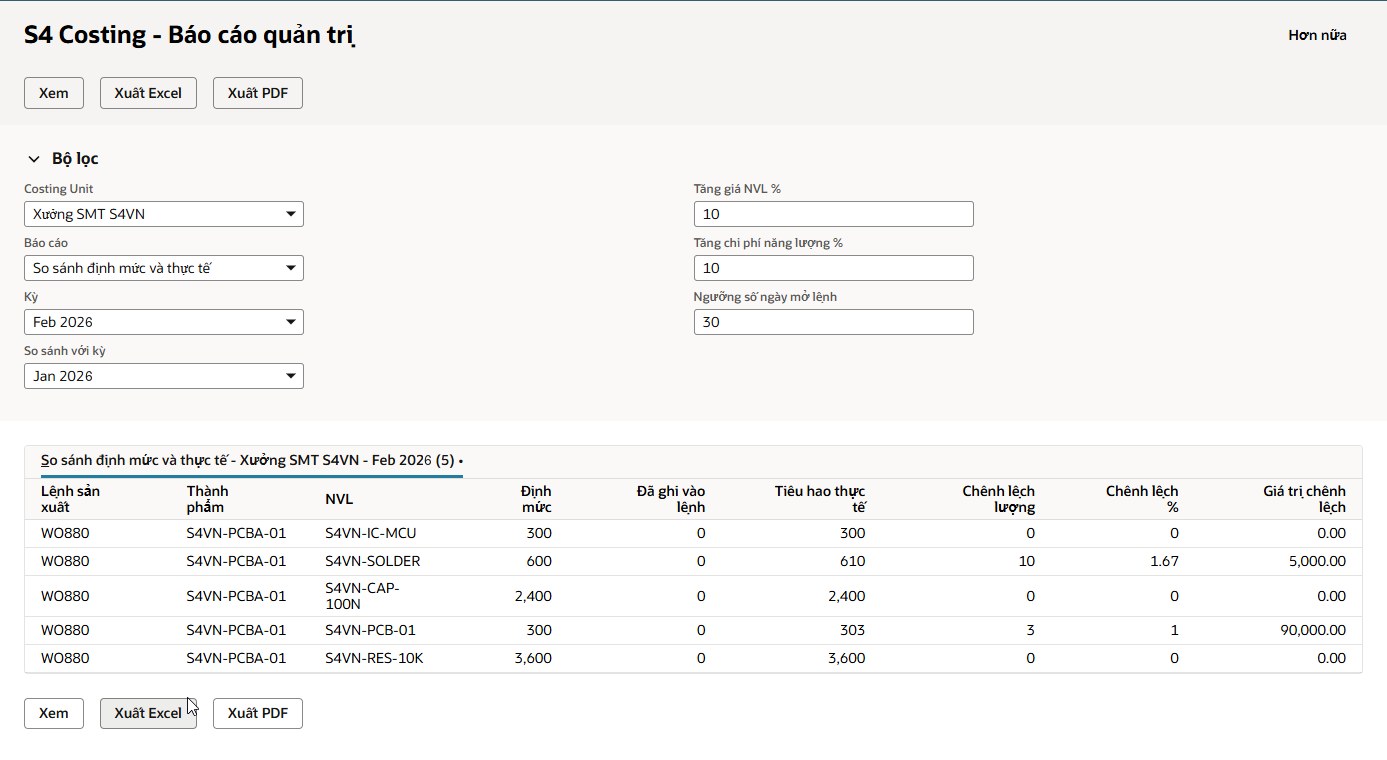Click the S4VN-CAP-100N material cell
1387x760 pixels.
click(x=362, y=596)
